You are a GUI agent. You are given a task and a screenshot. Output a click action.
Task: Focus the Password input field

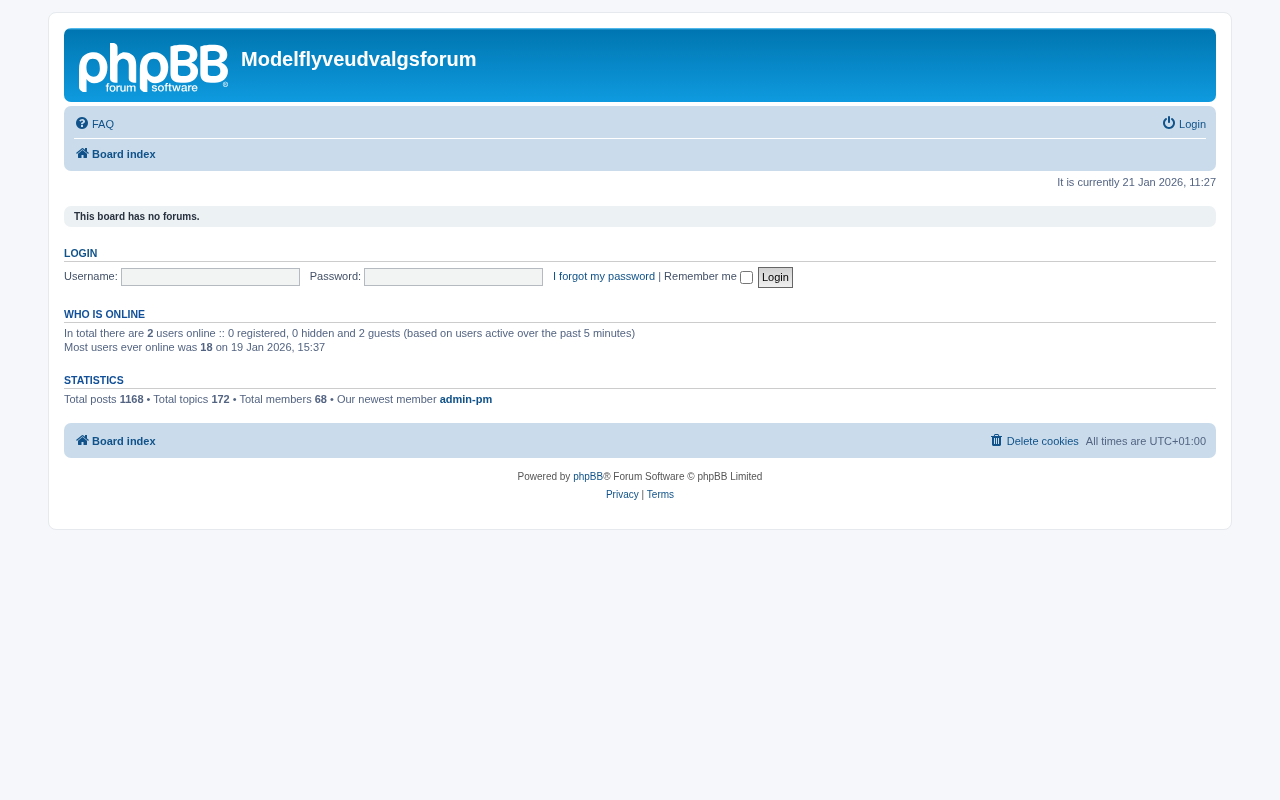453,277
